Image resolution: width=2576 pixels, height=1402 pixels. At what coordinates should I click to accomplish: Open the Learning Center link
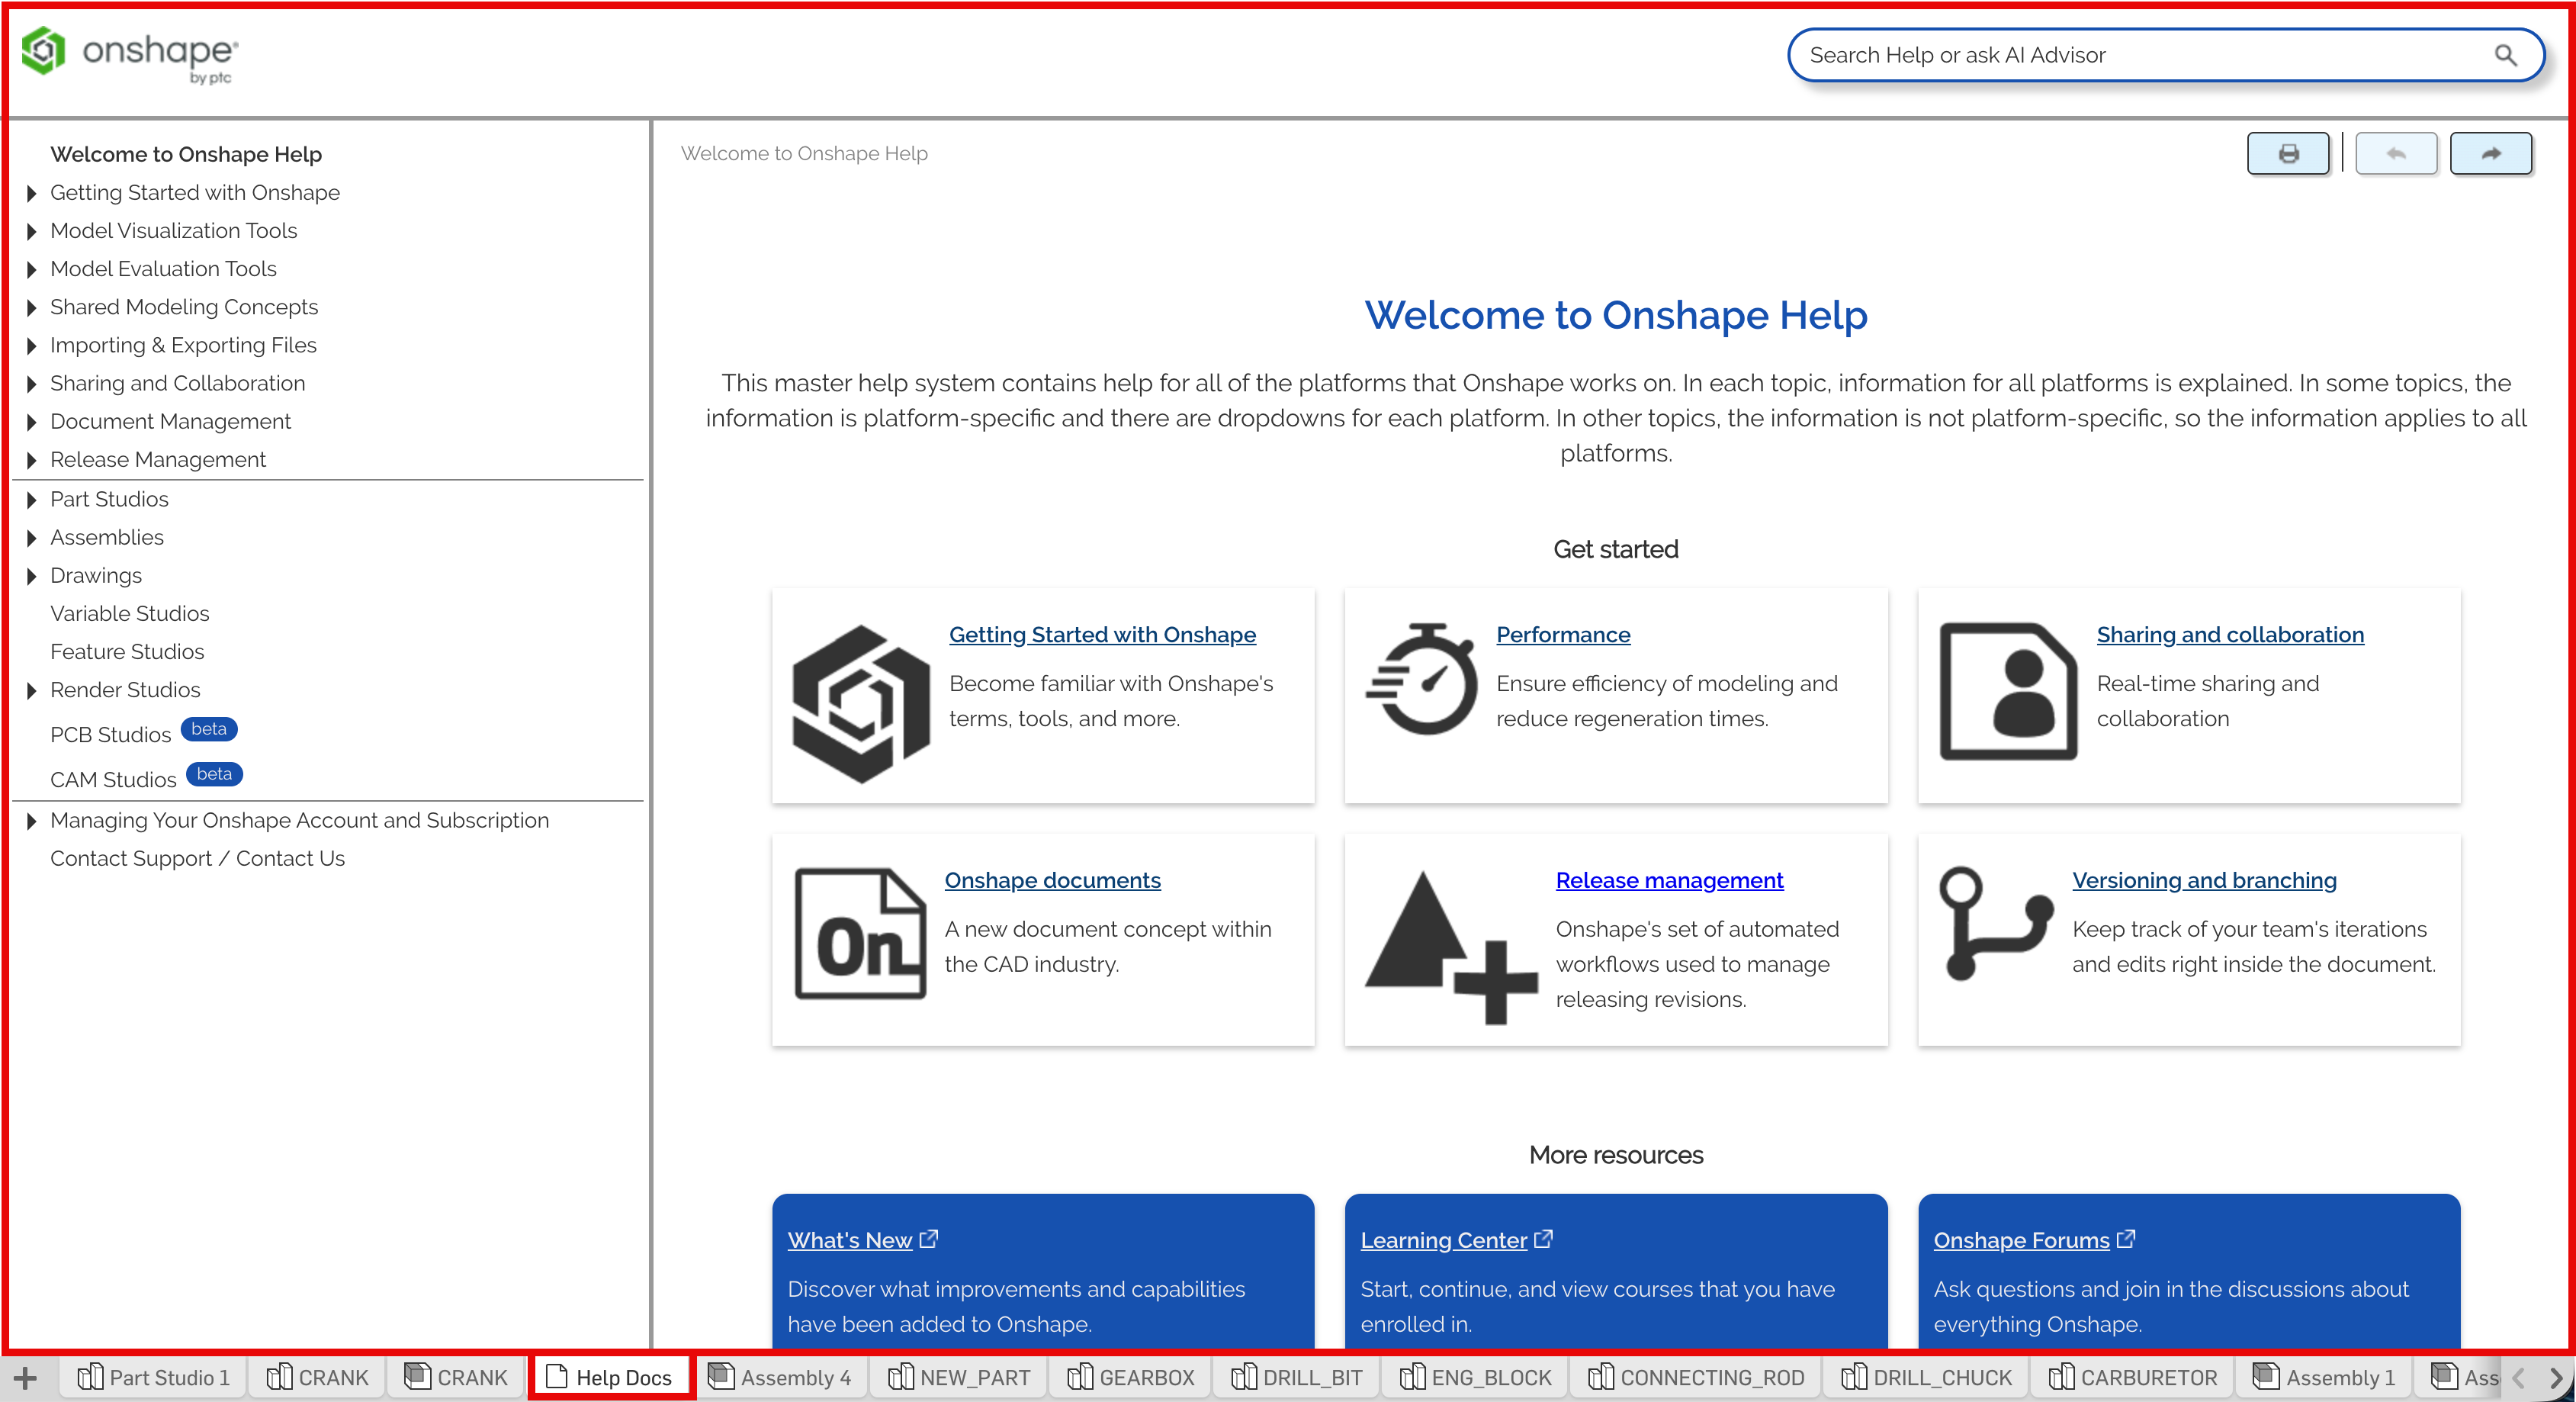tap(1443, 1240)
